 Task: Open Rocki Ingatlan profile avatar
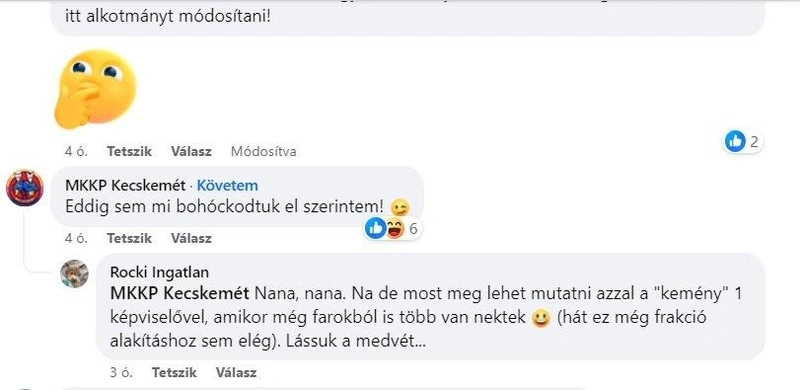74,274
